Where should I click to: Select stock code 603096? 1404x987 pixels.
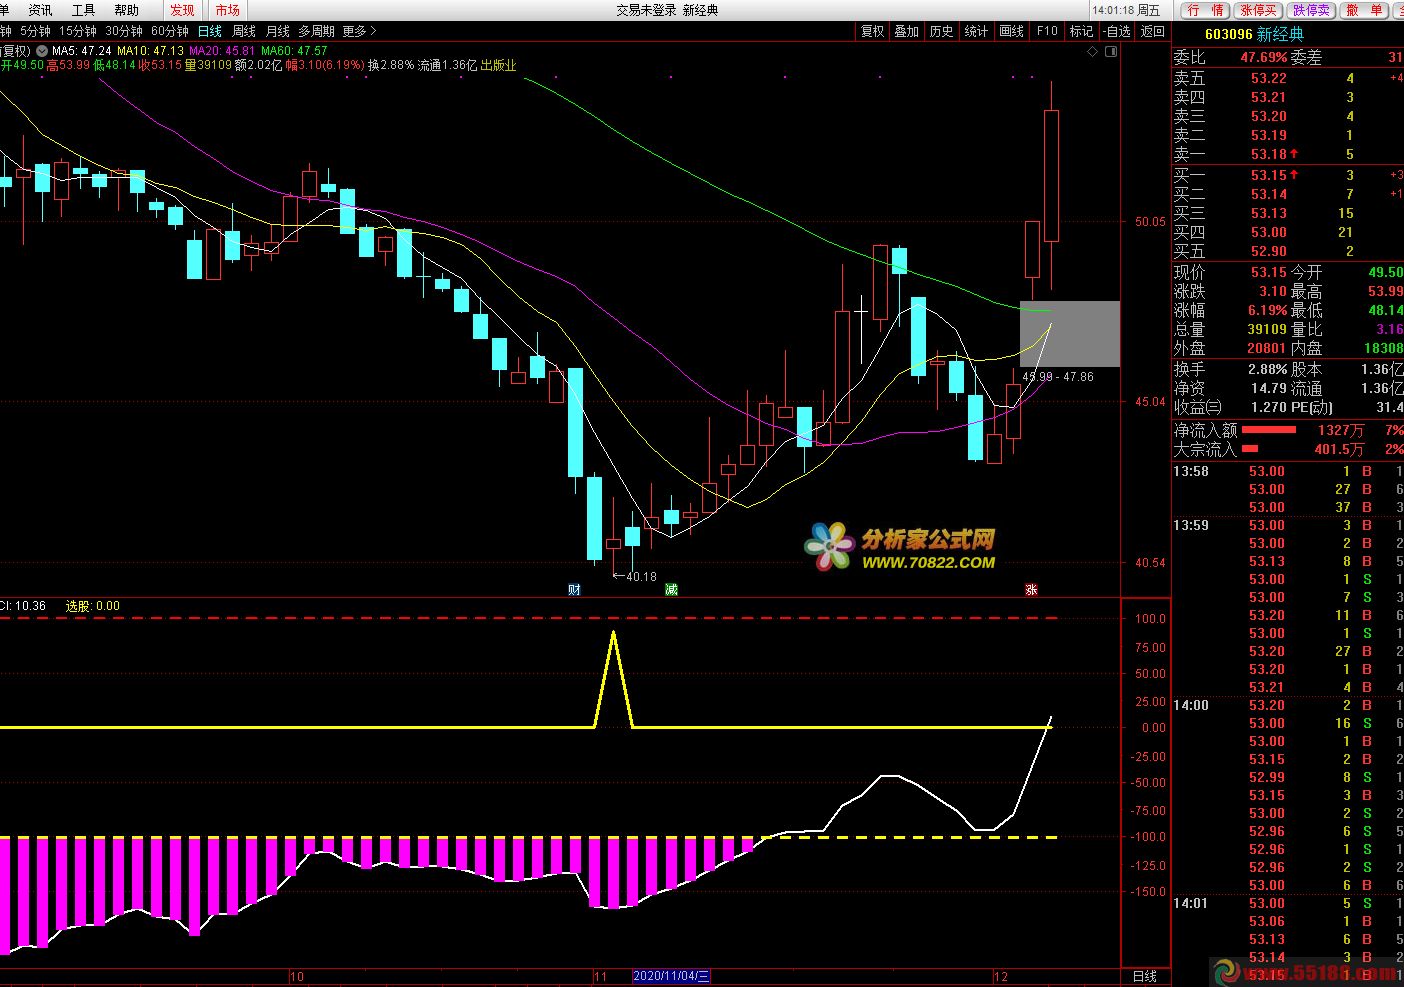(1228, 34)
